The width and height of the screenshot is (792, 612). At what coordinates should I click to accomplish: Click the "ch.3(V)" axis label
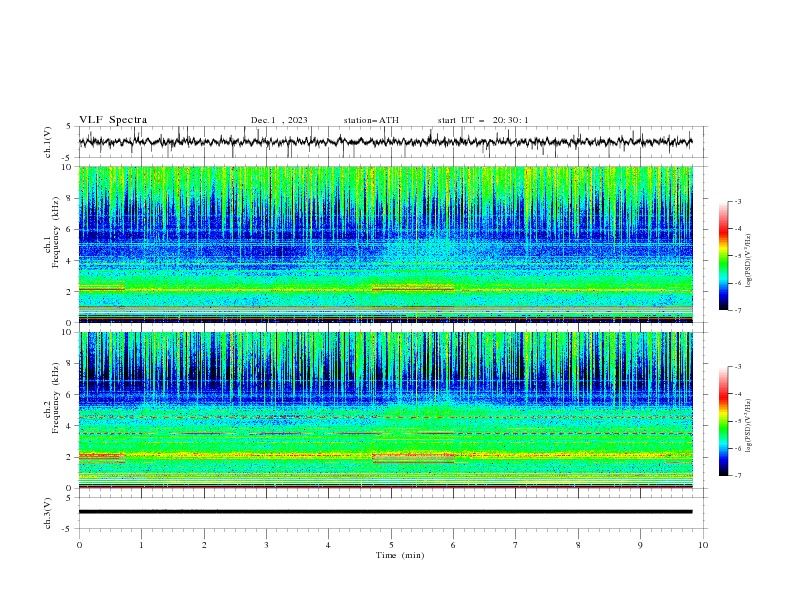coord(48,513)
